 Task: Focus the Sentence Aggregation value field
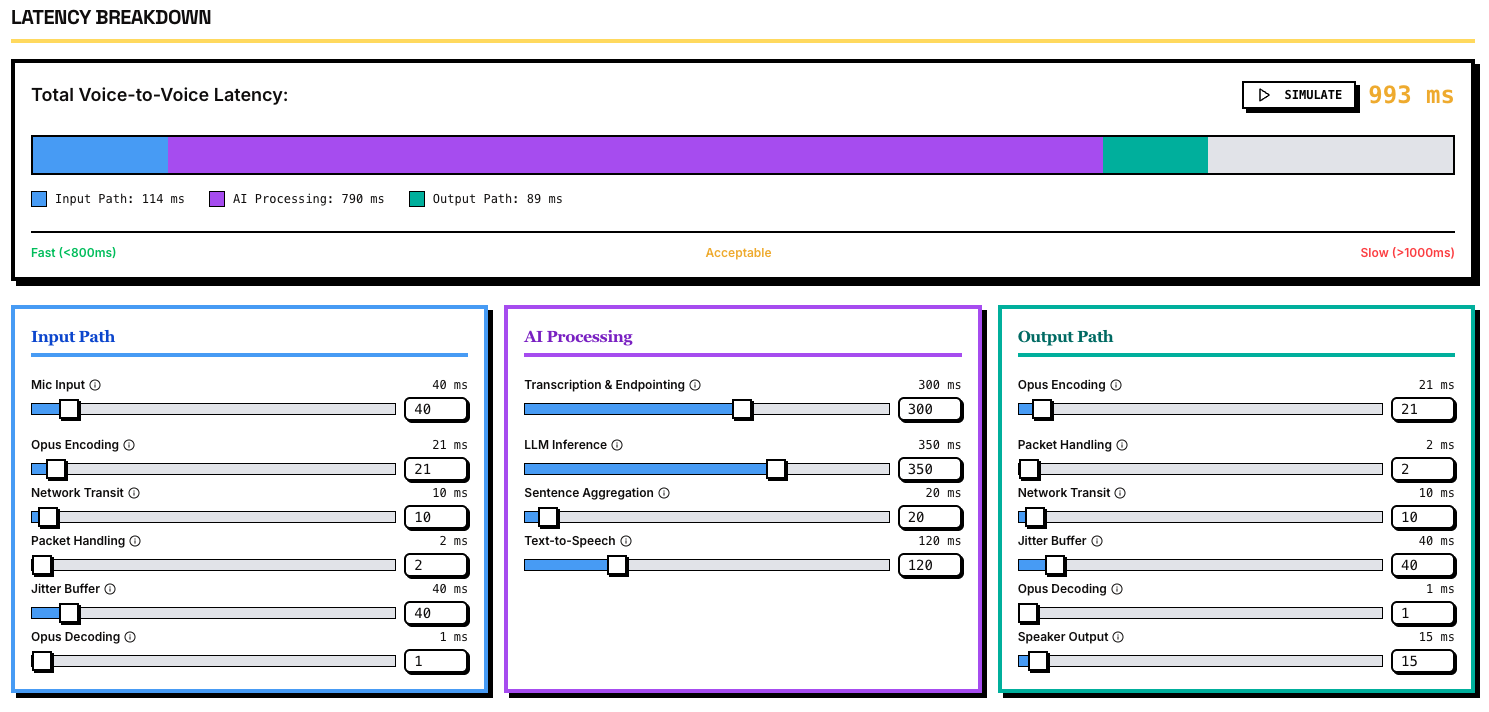[929, 517]
